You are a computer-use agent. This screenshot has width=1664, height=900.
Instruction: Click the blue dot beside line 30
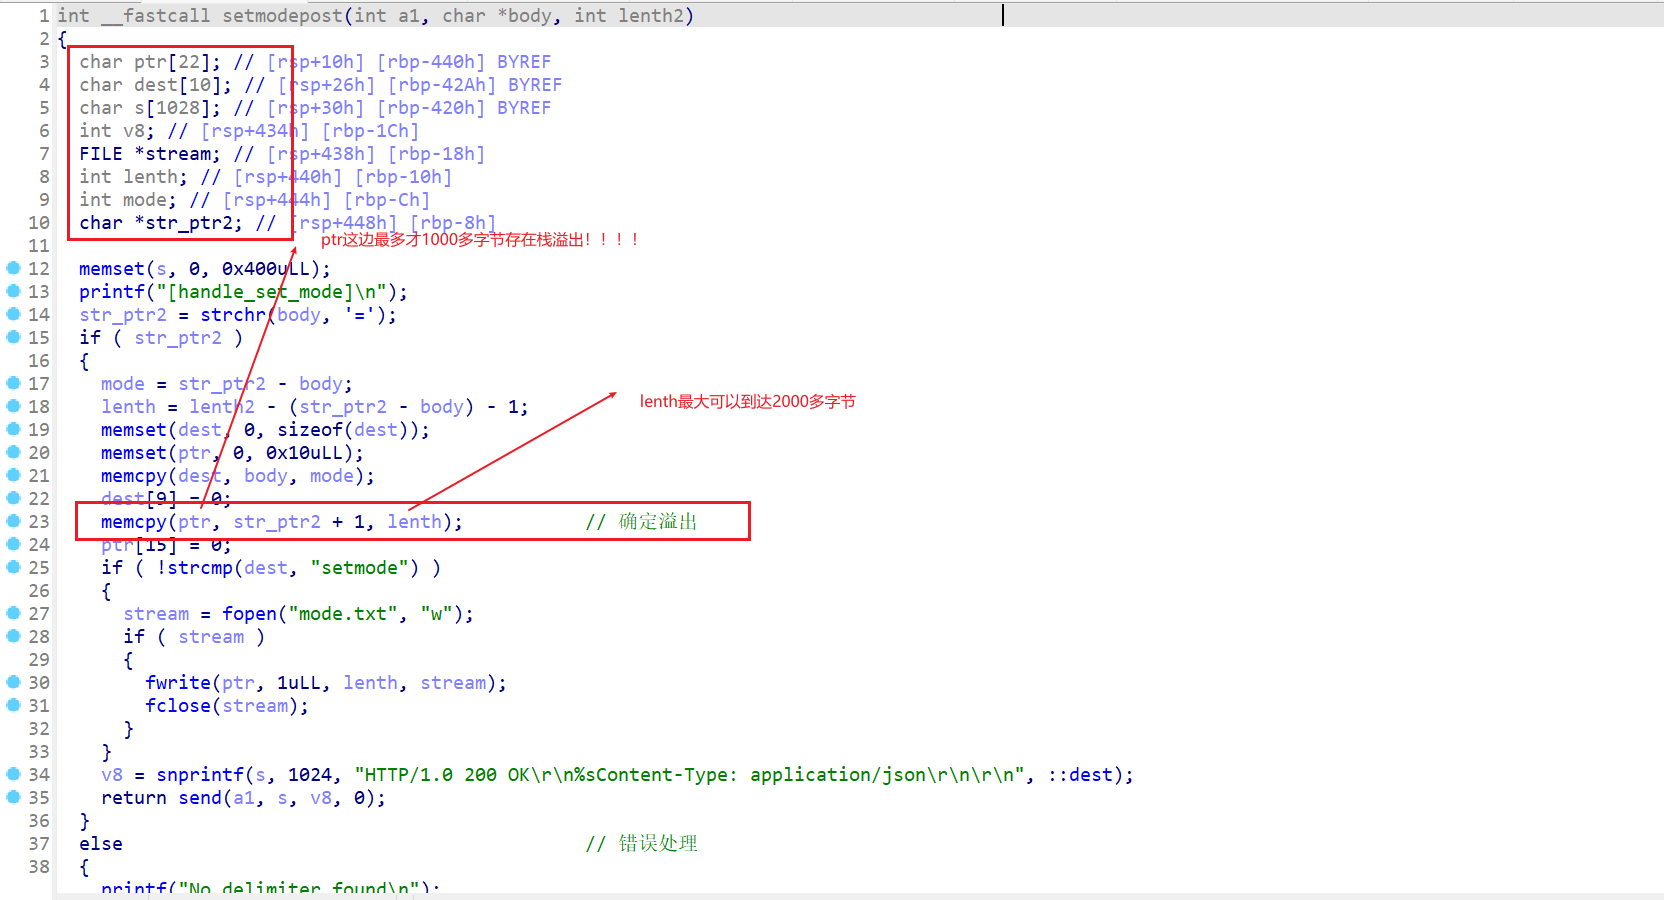(x=13, y=682)
